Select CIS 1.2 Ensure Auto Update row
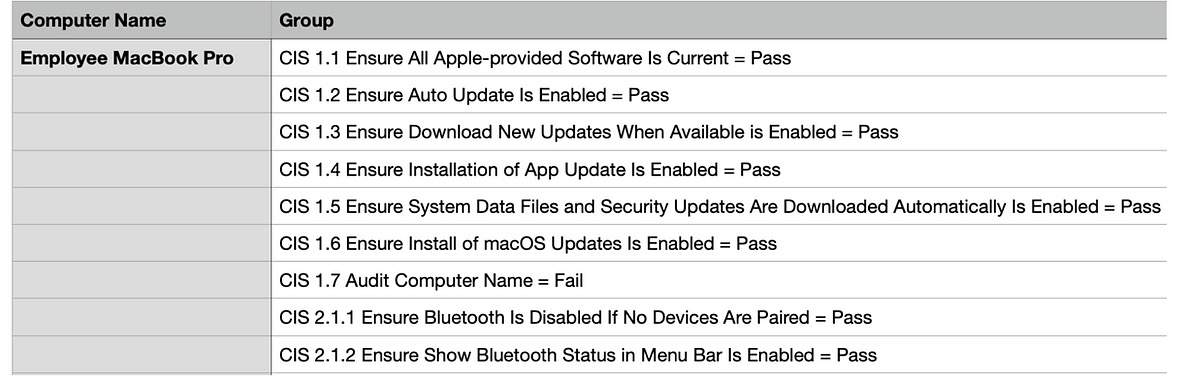This screenshot has height=378, width=1186. pyautogui.click(x=719, y=94)
